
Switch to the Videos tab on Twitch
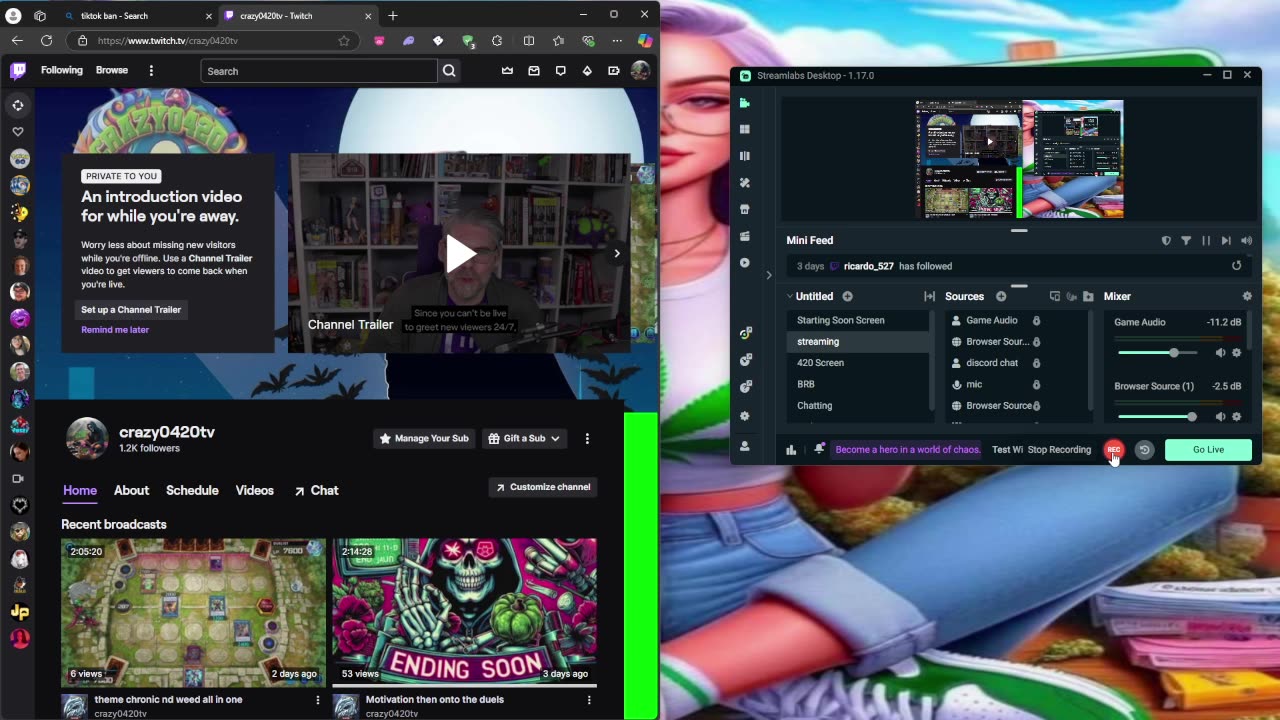pyautogui.click(x=254, y=490)
